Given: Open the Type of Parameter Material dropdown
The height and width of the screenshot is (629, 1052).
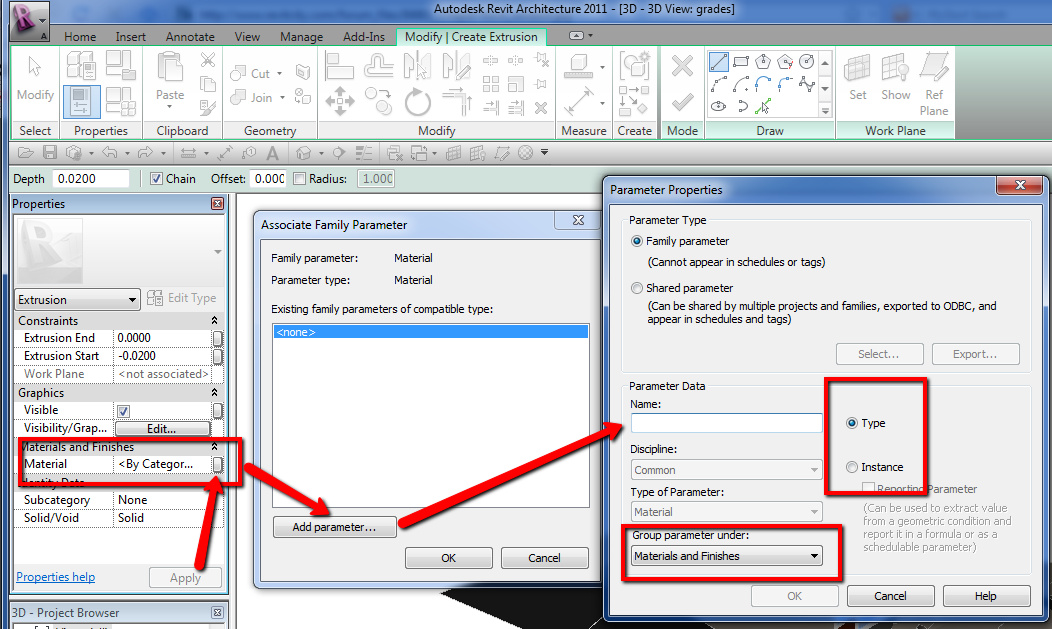Looking at the screenshot, I should tap(726, 512).
